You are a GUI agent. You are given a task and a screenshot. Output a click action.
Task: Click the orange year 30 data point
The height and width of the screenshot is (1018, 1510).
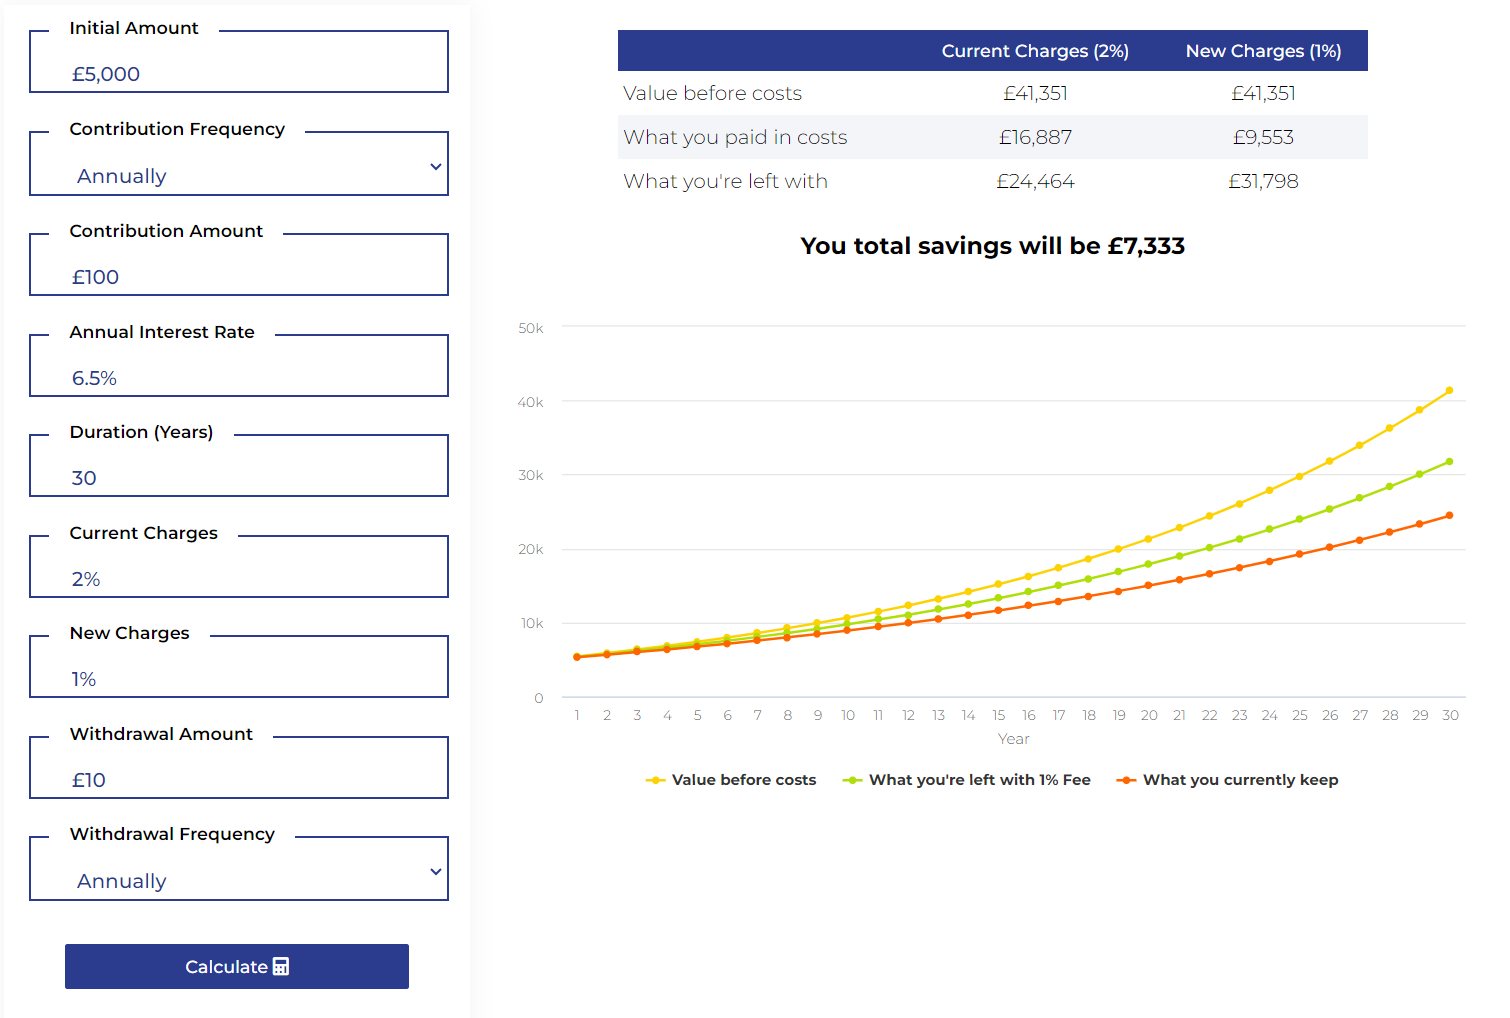(1449, 516)
